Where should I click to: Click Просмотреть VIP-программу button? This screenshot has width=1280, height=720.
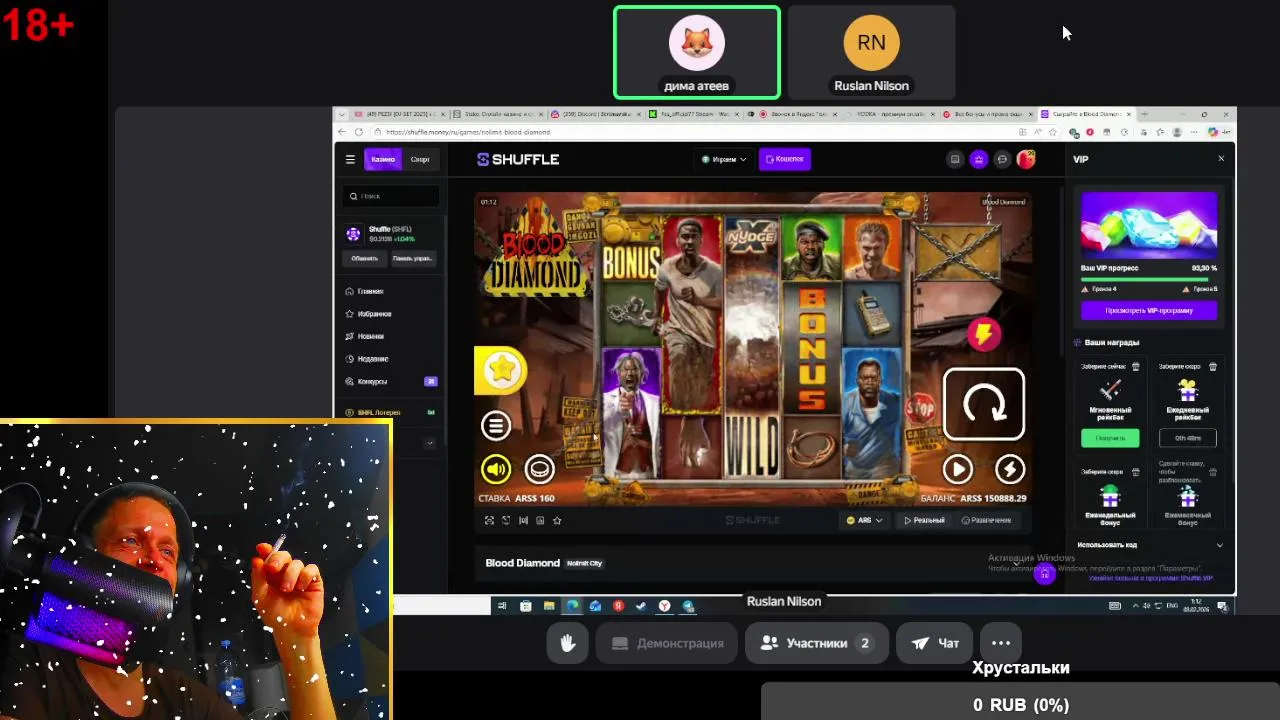(1149, 310)
